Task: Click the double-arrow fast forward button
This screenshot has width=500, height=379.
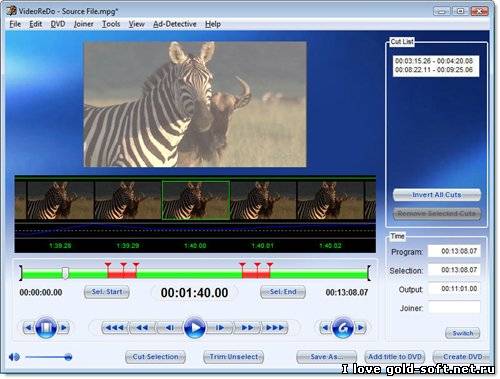Action: (x=247, y=328)
